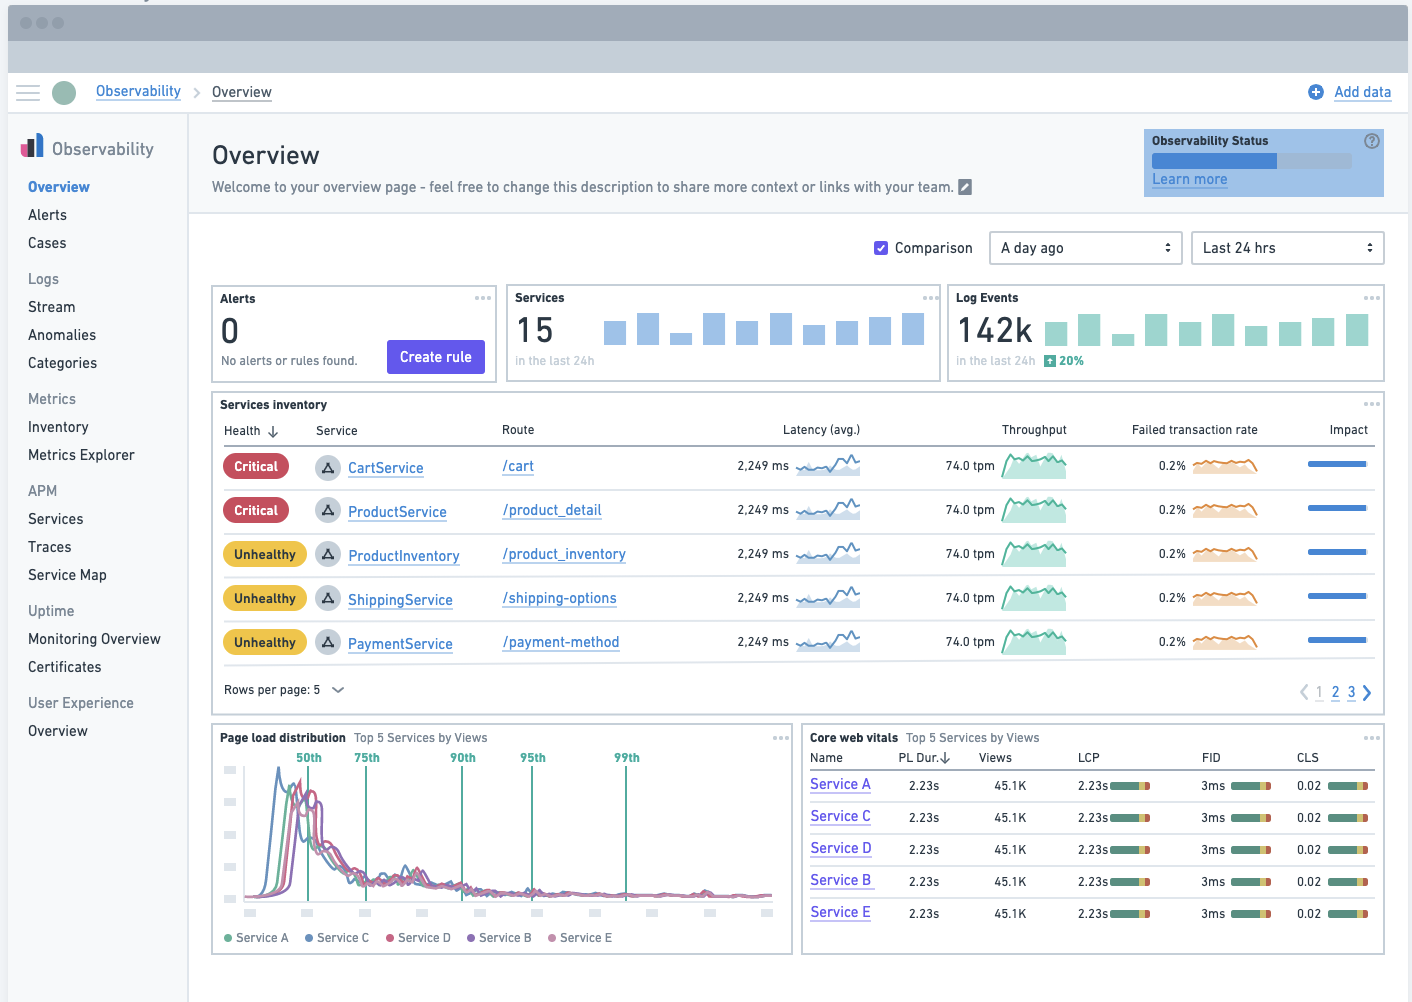Click the Observability breadcrumb link

138,92
